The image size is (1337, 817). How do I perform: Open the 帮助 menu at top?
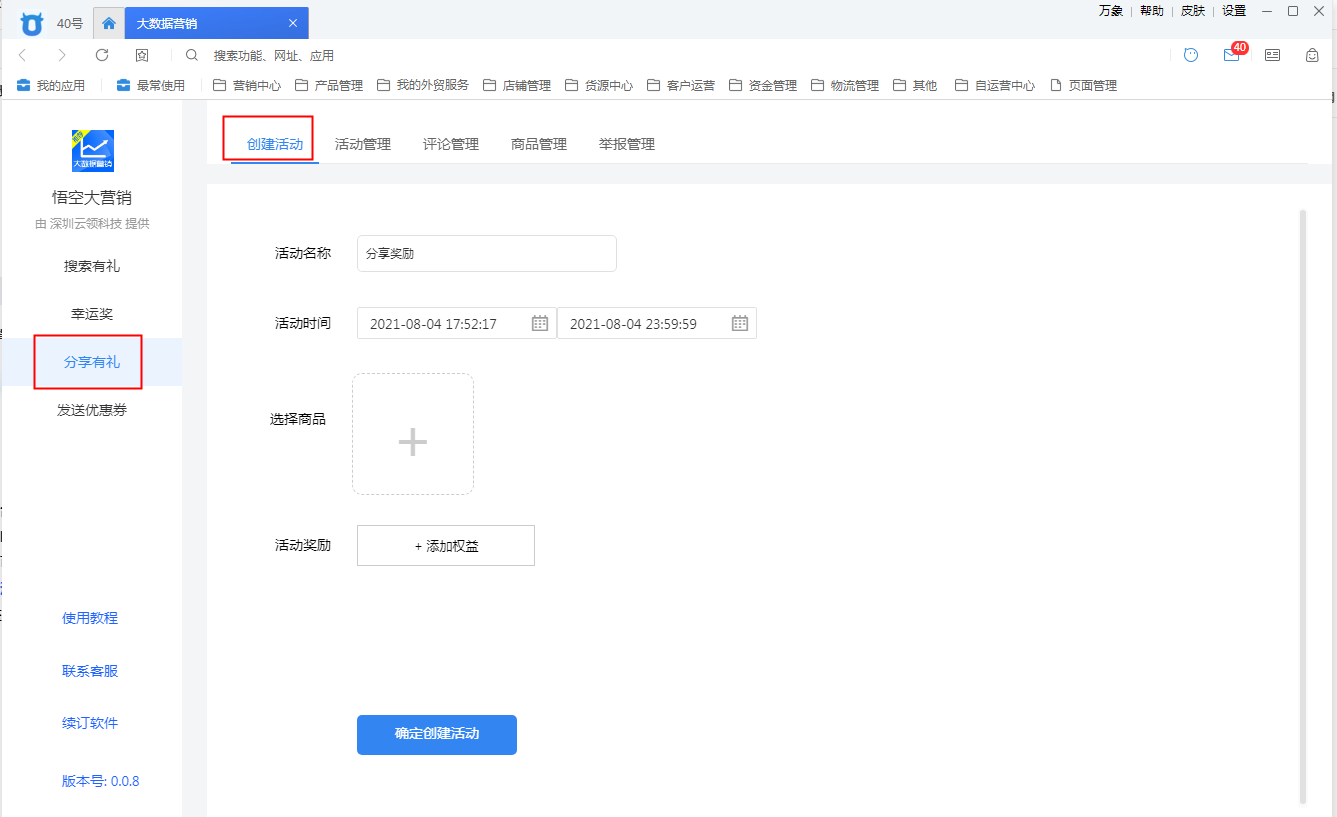pos(1152,10)
